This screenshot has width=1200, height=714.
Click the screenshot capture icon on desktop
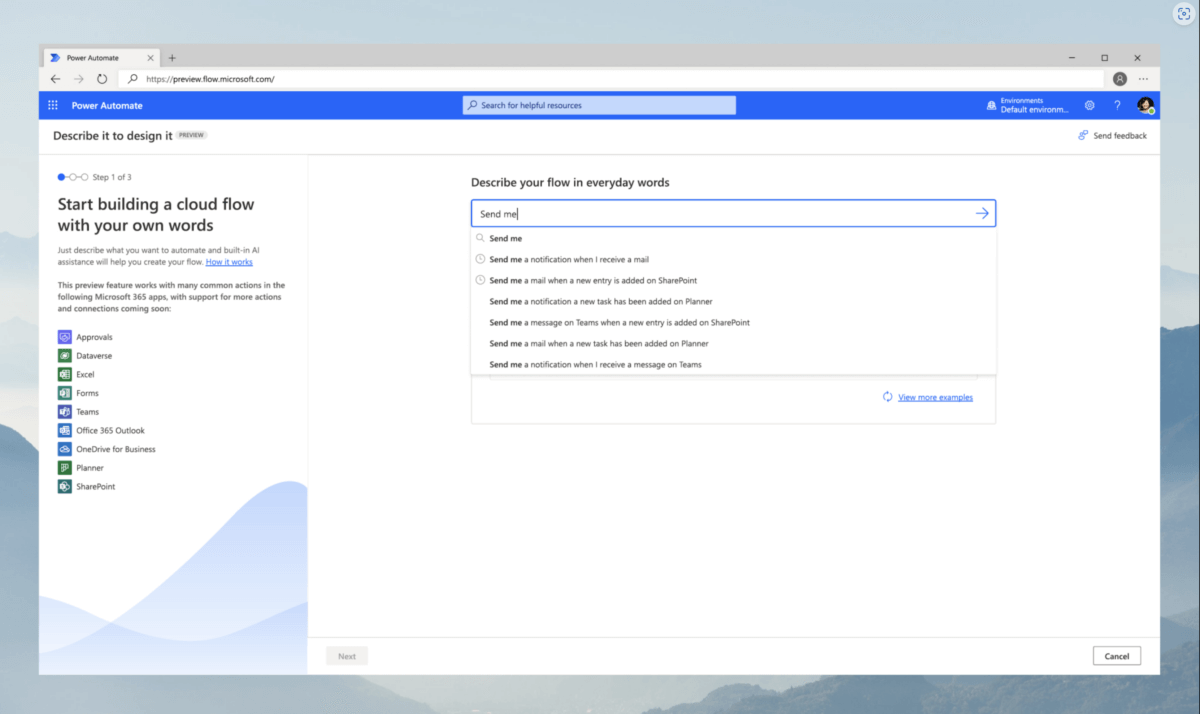(x=1183, y=16)
